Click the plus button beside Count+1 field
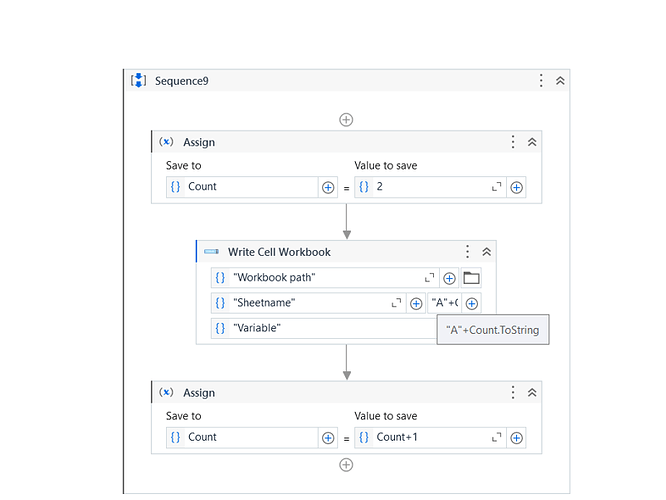The height and width of the screenshot is (500, 666). [516, 437]
